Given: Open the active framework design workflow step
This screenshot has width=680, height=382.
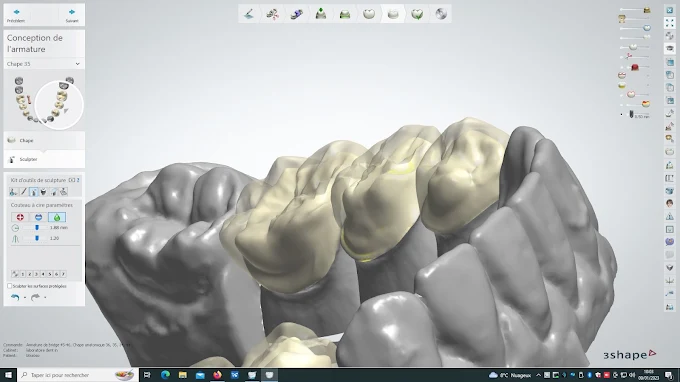Looking at the screenshot, I should tap(393, 14).
